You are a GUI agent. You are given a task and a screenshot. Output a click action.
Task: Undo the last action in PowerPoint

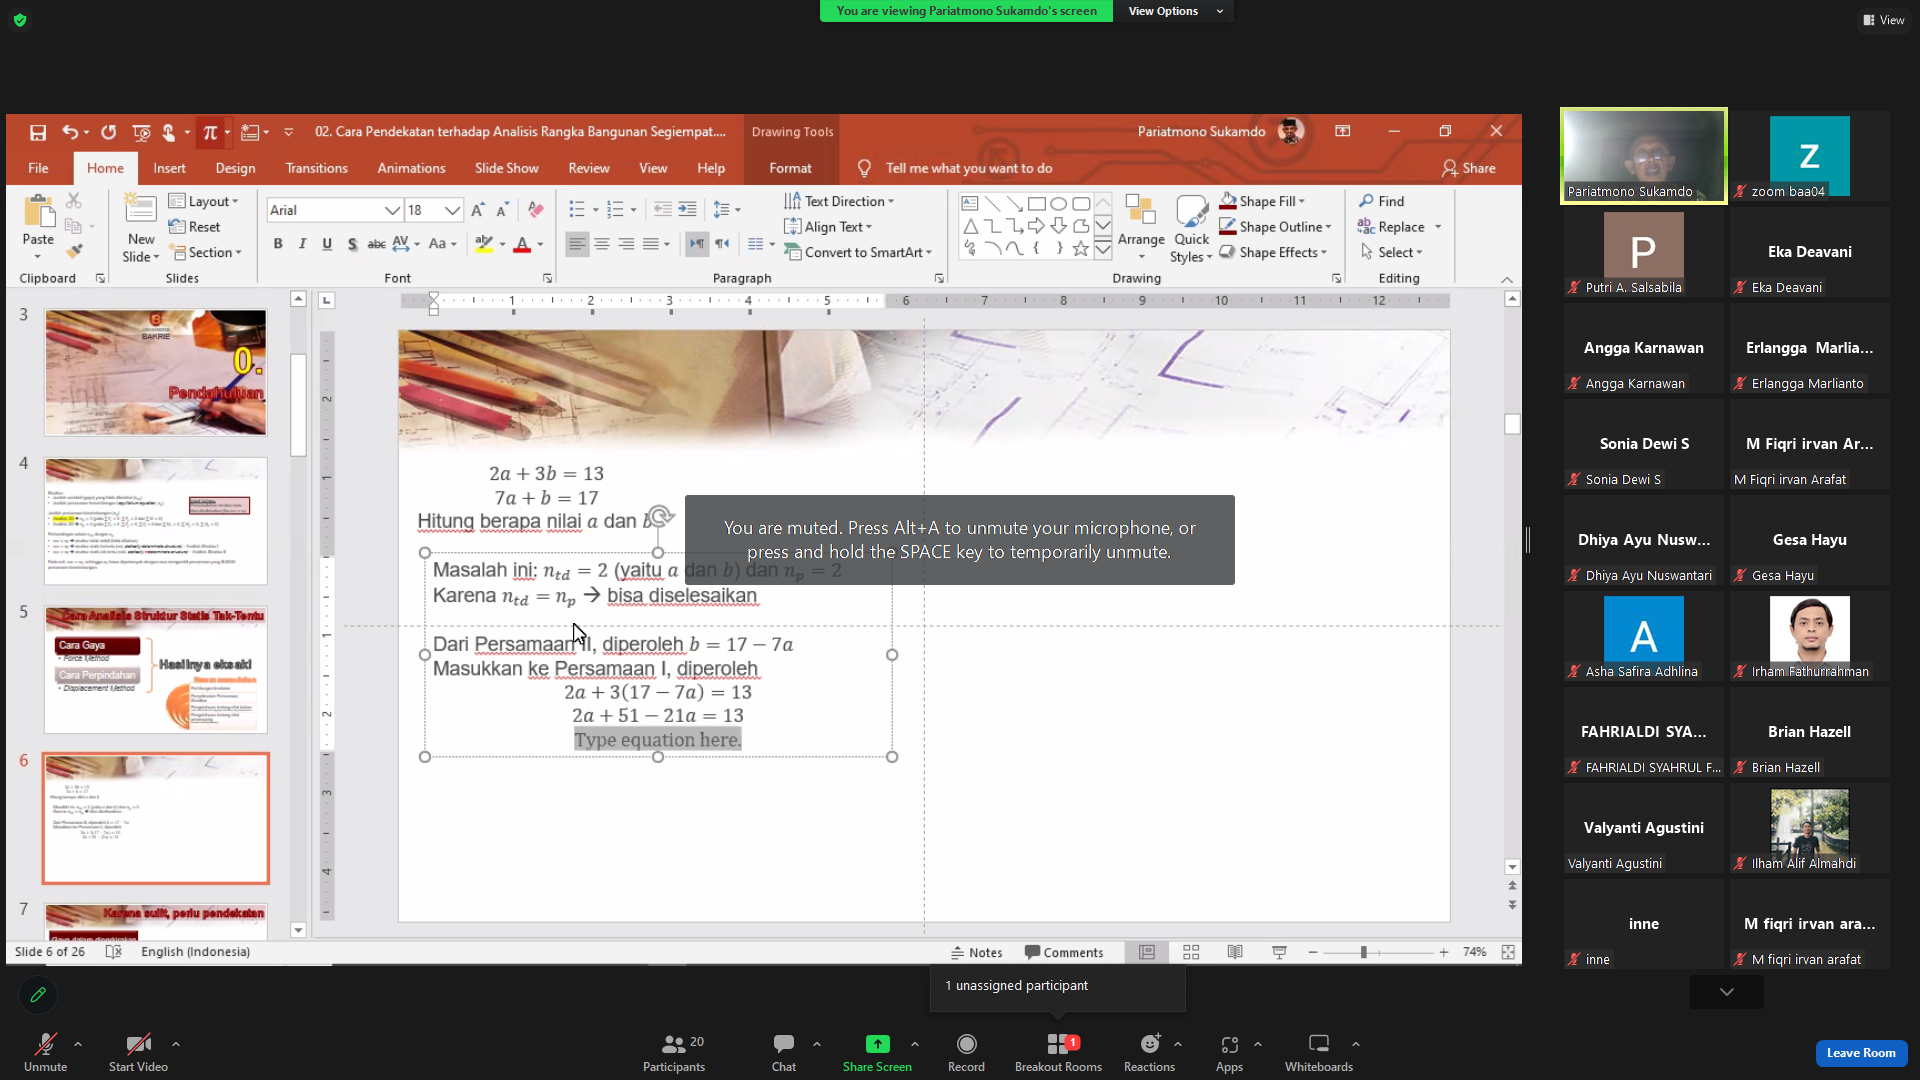pyautogui.click(x=69, y=132)
